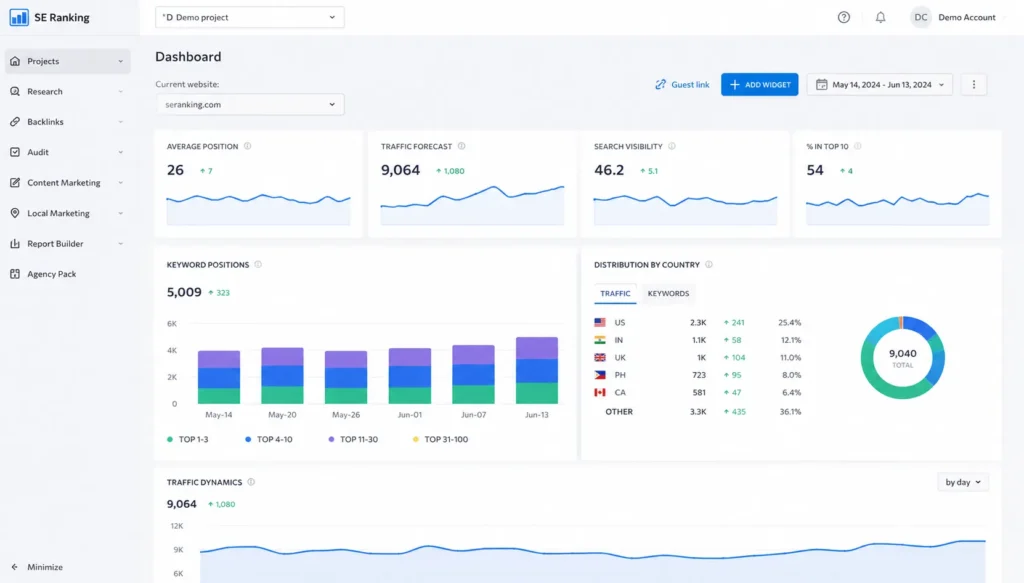This screenshot has height=583, width=1024.
Task: Open the May 14 - Jun 13 date range dropdown
Action: click(880, 85)
